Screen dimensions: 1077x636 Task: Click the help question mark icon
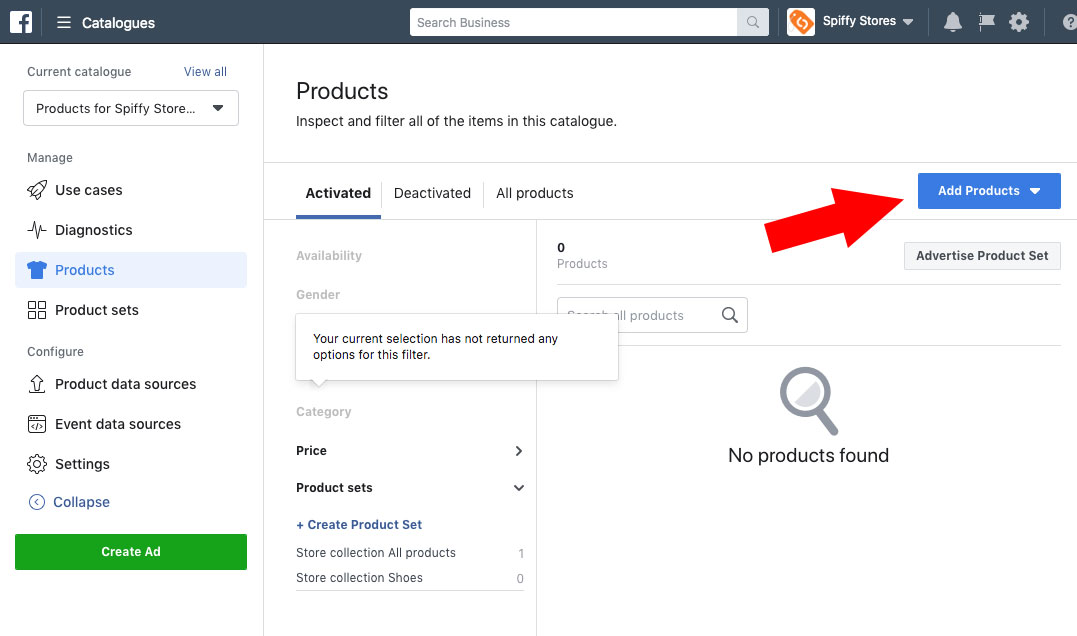pos(1069,22)
